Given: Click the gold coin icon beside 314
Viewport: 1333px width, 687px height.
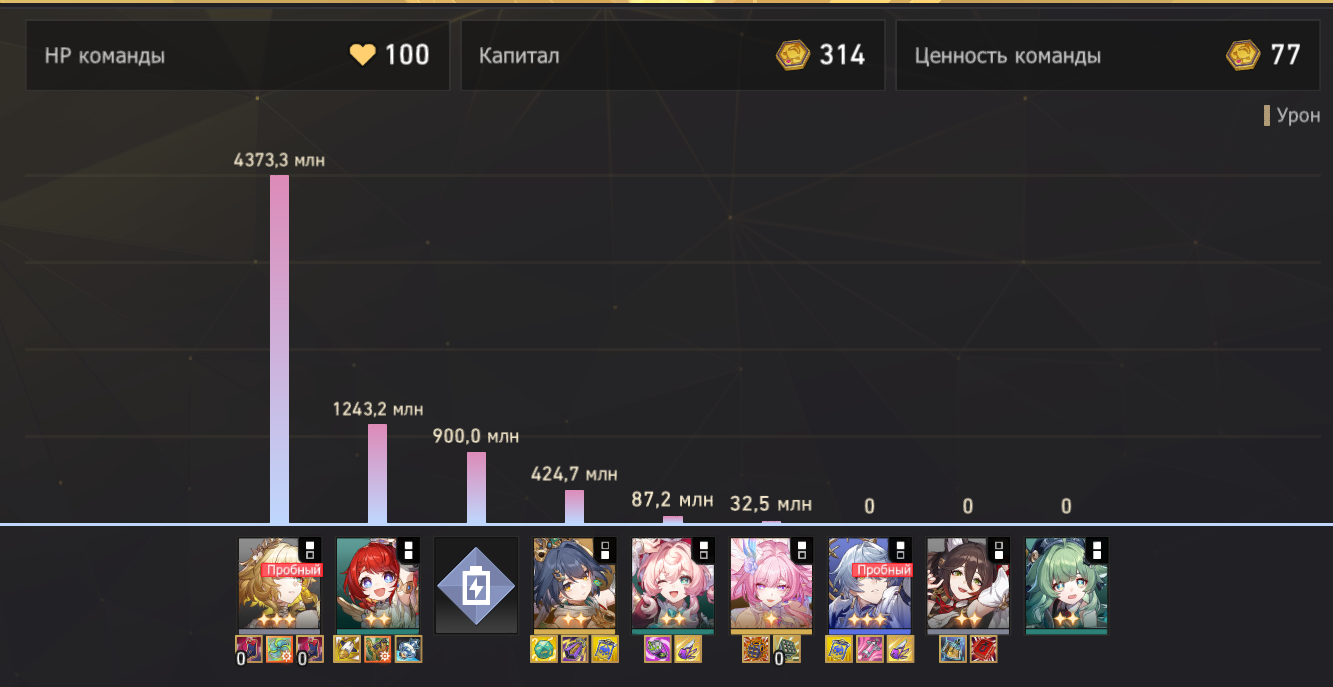Looking at the screenshot, I should point(793,55).
